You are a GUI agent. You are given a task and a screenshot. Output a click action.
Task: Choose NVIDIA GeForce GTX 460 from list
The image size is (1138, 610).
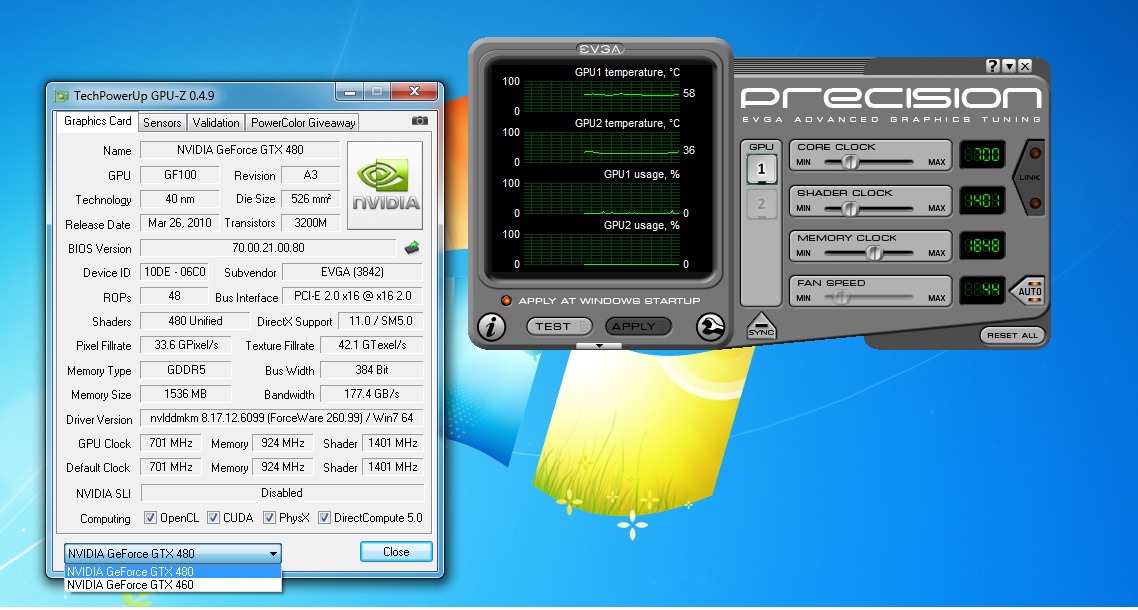[x=173, y=585]
